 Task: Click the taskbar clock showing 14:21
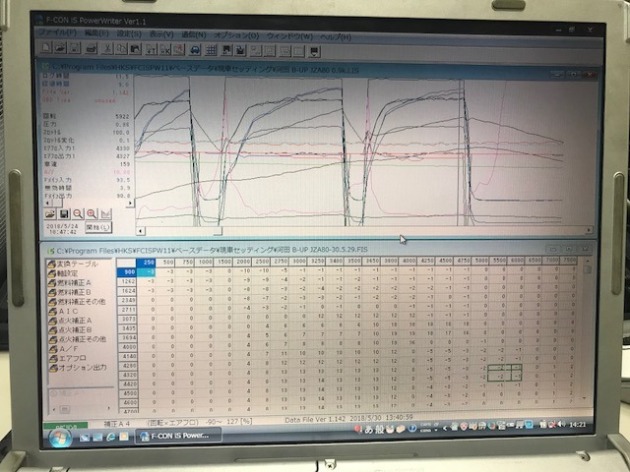tap(577, 425)
